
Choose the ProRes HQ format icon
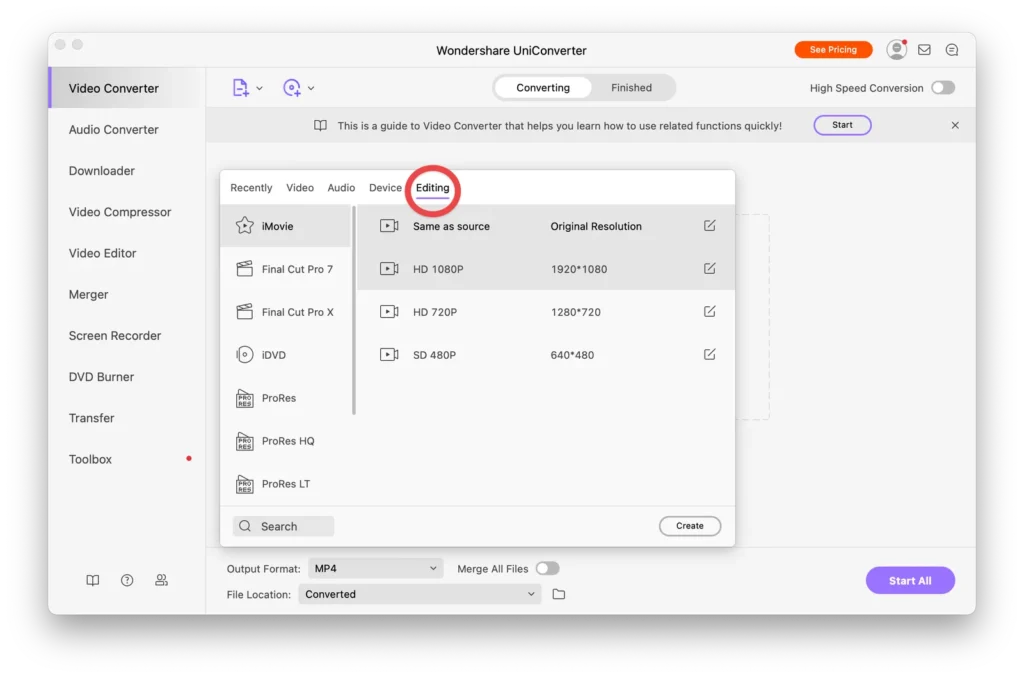pyautogui.click(x=244, y=441)
